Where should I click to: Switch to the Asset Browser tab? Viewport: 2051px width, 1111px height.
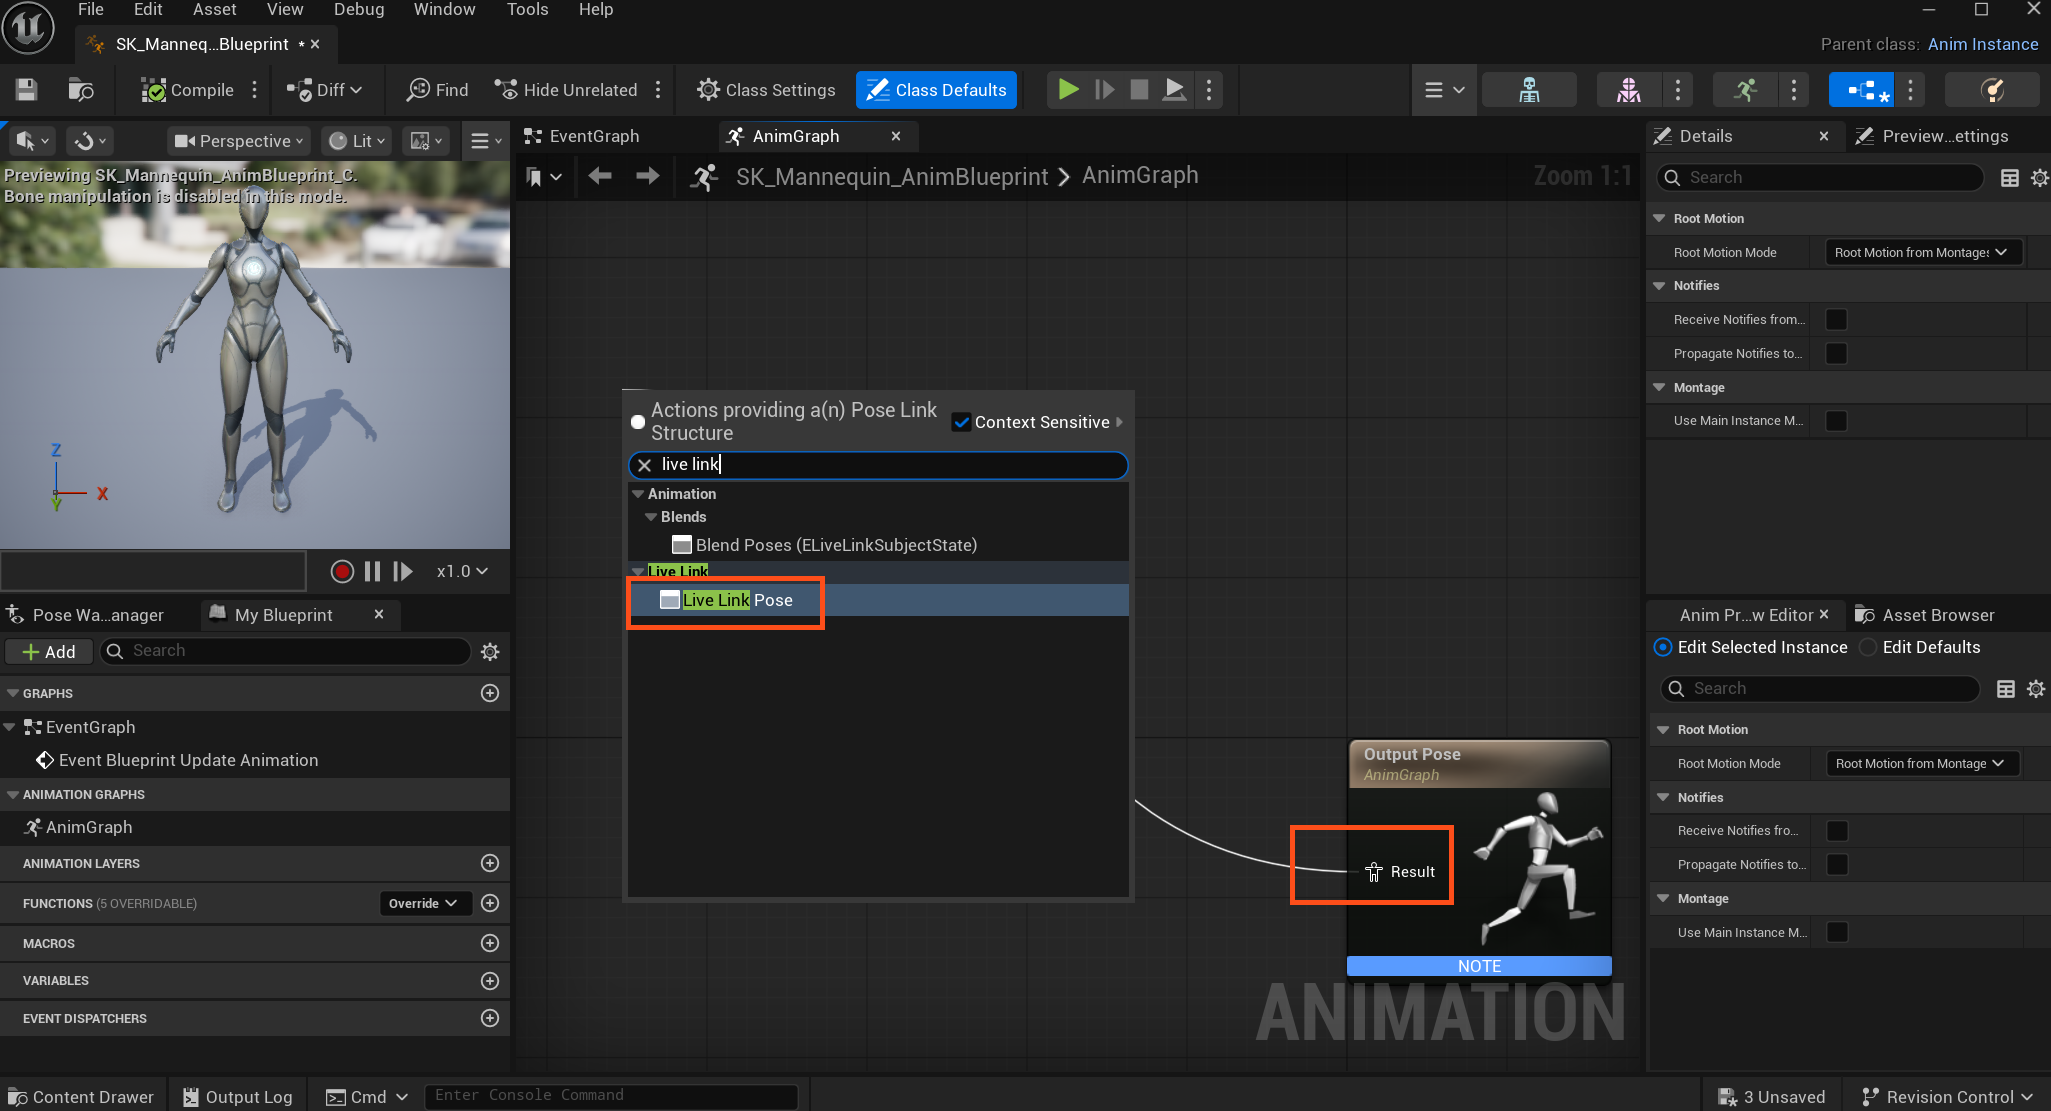pyautogui.click(x=1924, y=615)
